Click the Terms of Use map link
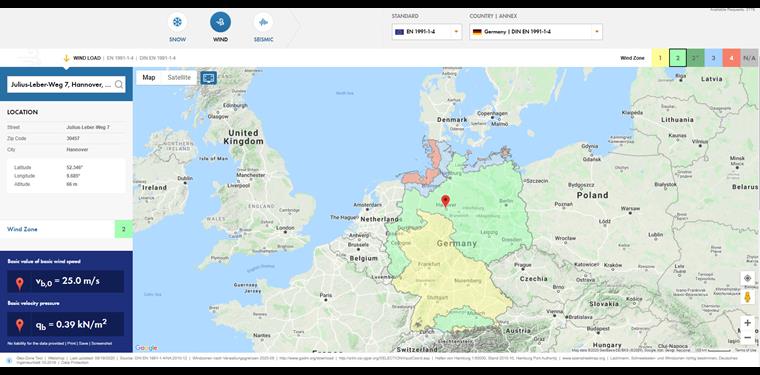The height and width of the screenshot is (375, 760). 745,350
